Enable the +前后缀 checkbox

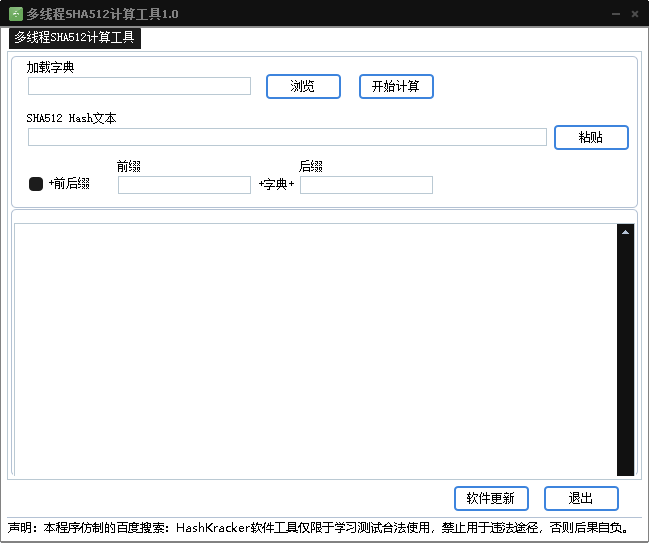click(36, 184)
